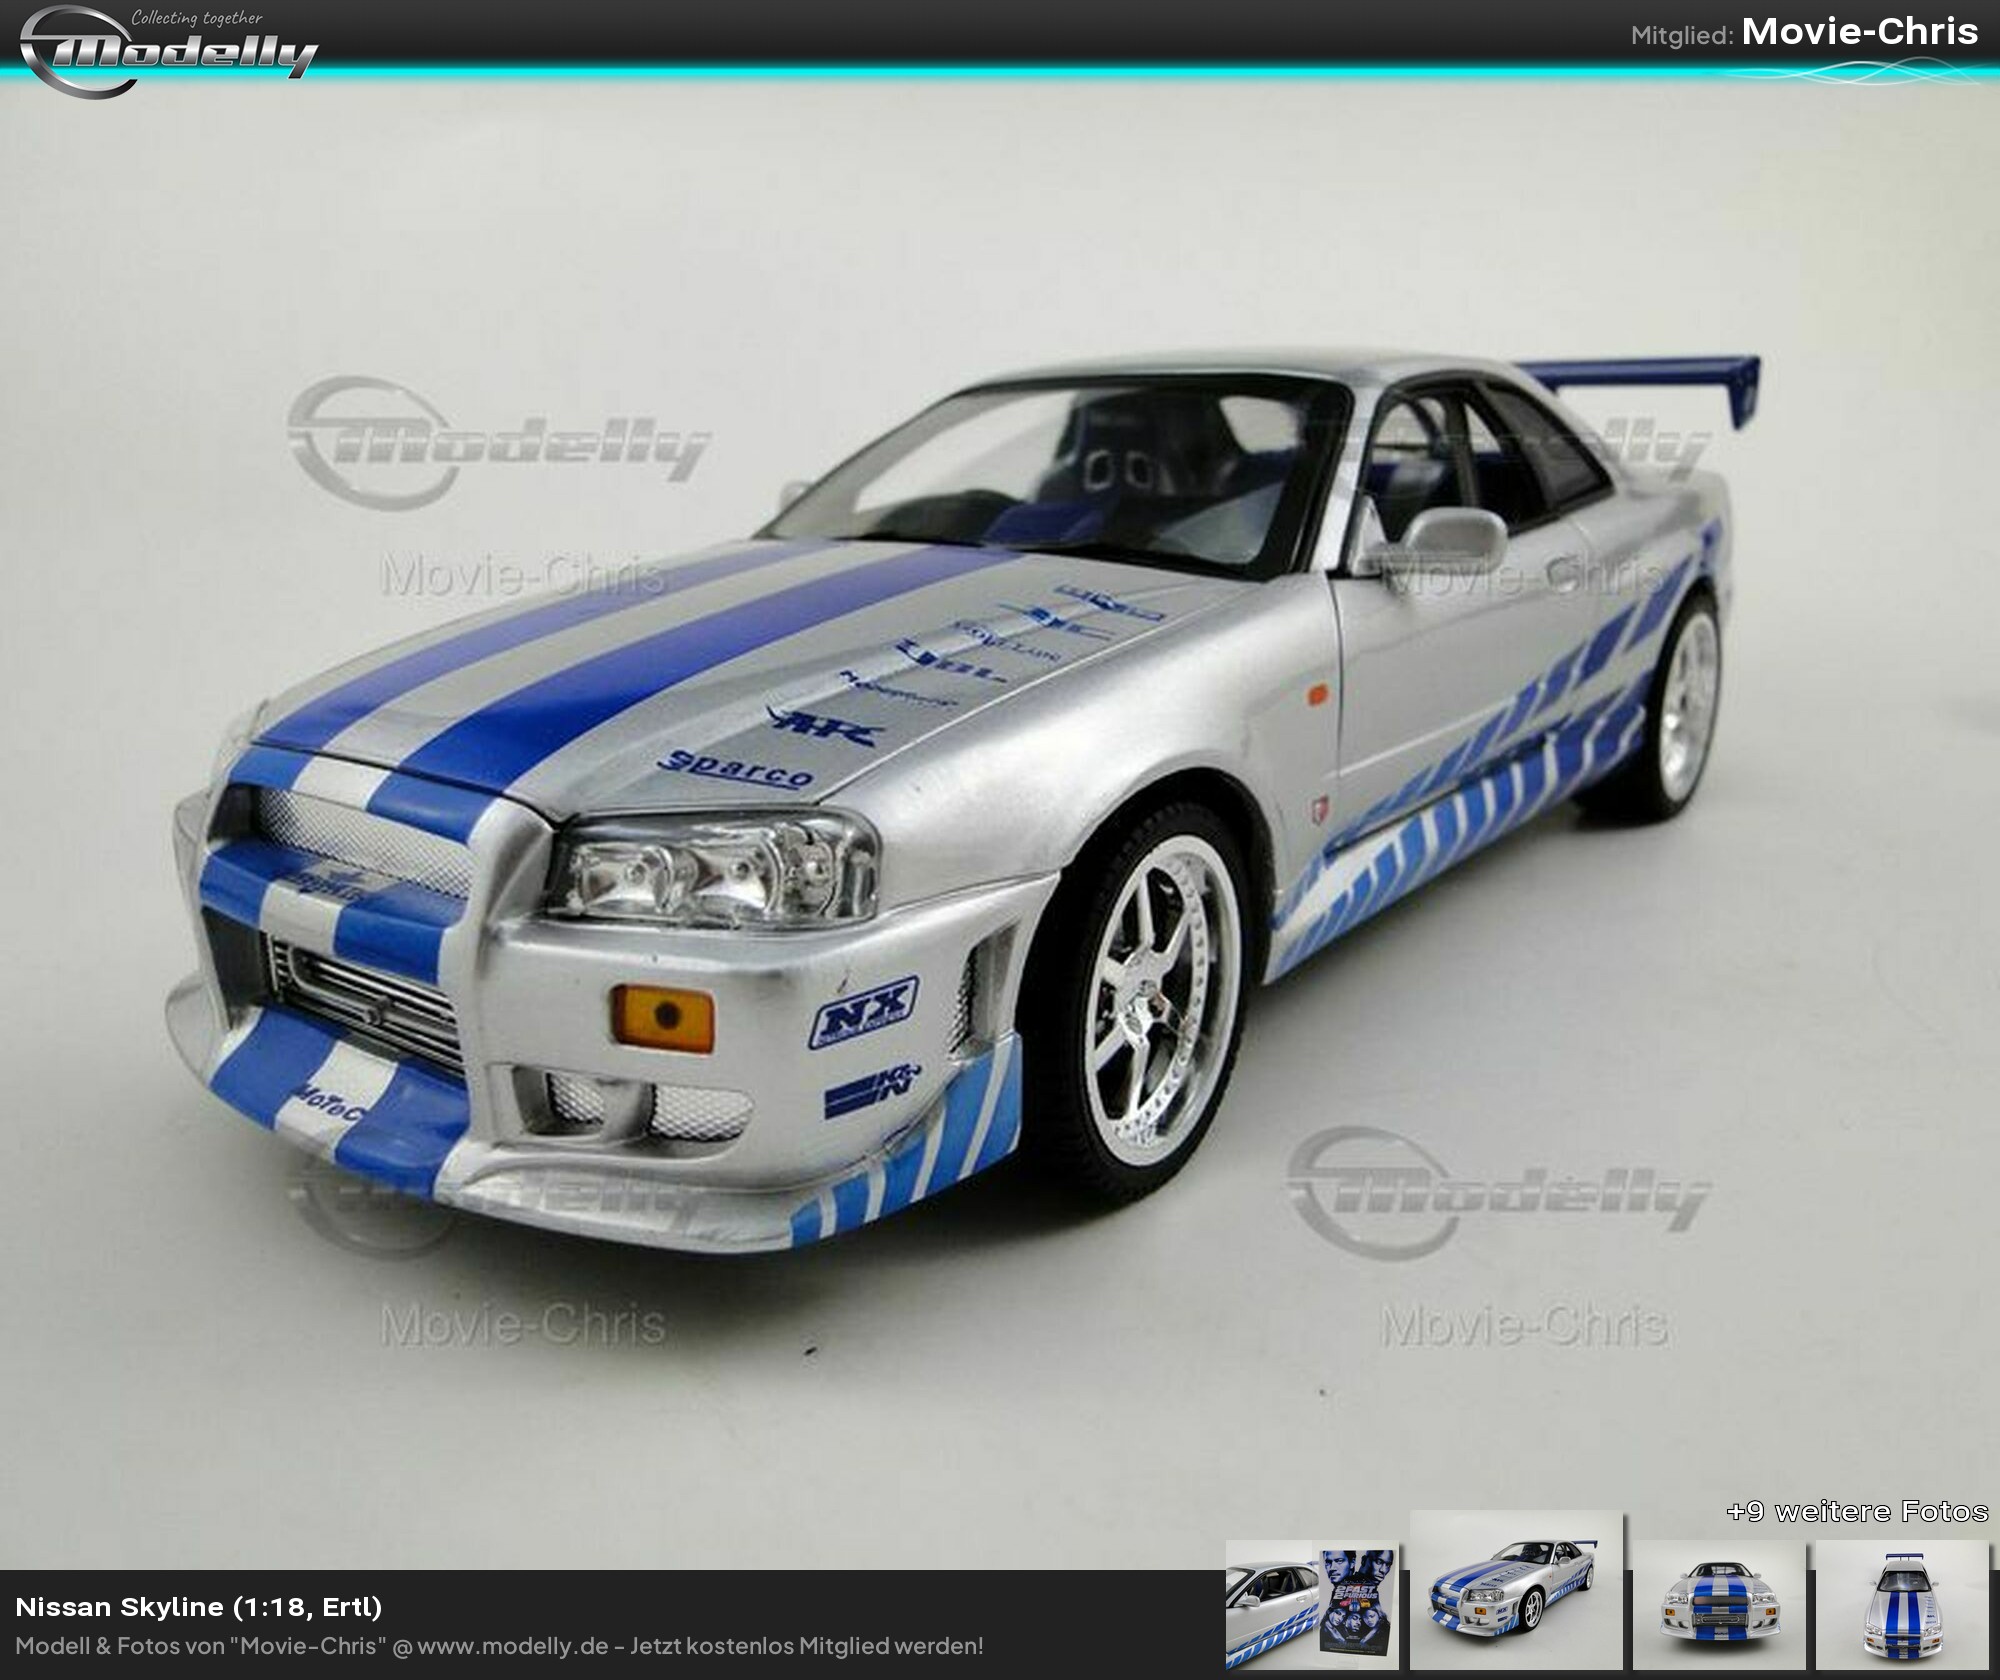Click the Sparco decal on the hood
Screen dimensions: 2000x1680
point(735,768)
